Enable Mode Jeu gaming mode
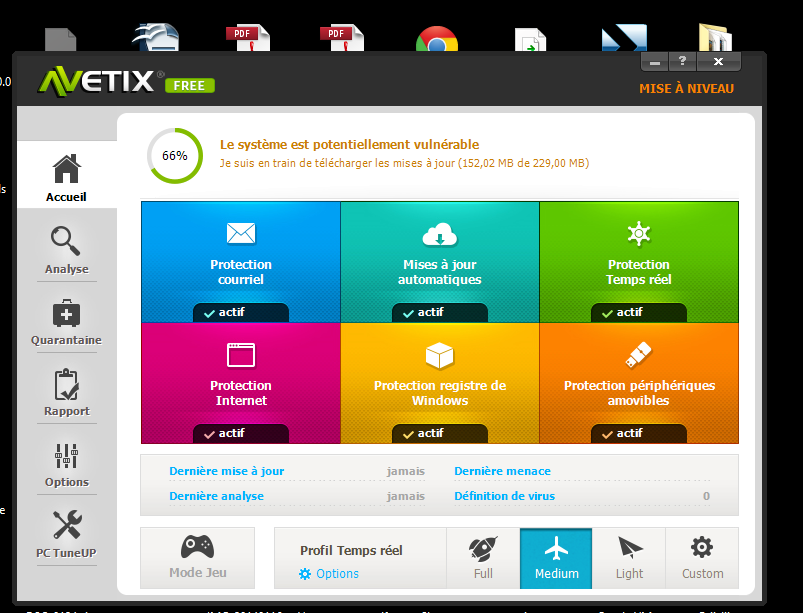The image size is (803, 613). tap(198, 558)
